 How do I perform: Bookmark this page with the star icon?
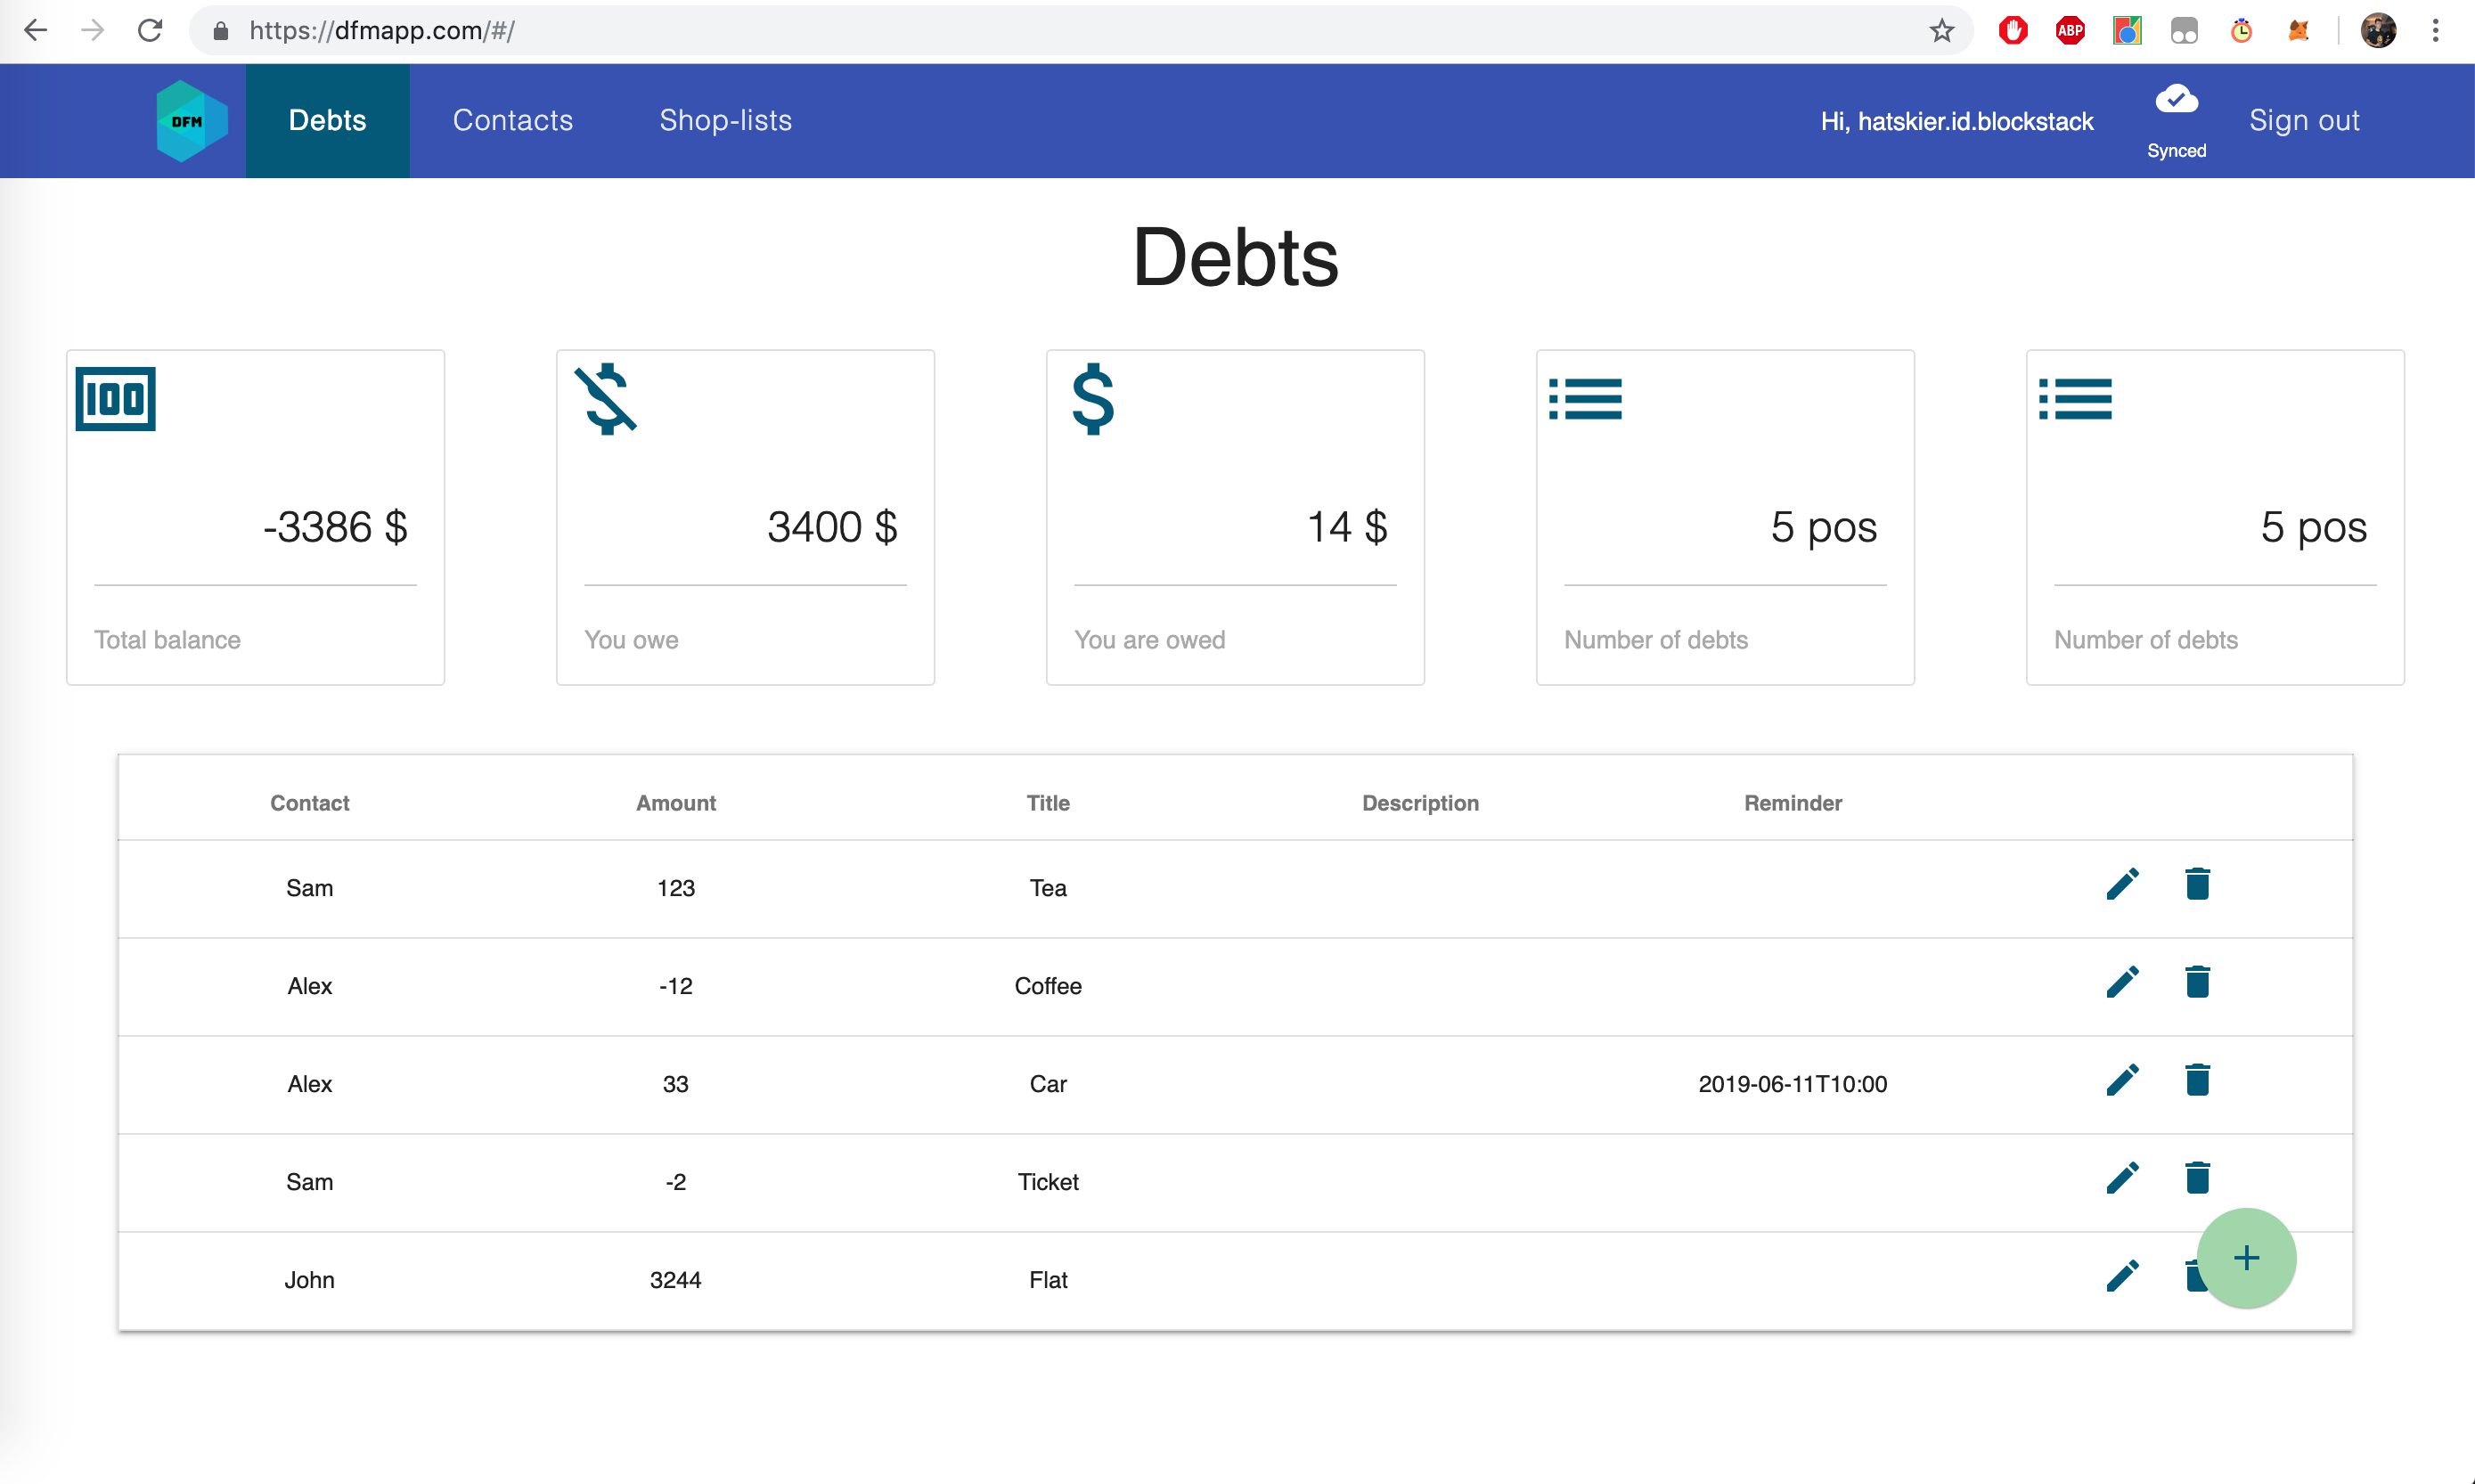(x=1942, y=31)
